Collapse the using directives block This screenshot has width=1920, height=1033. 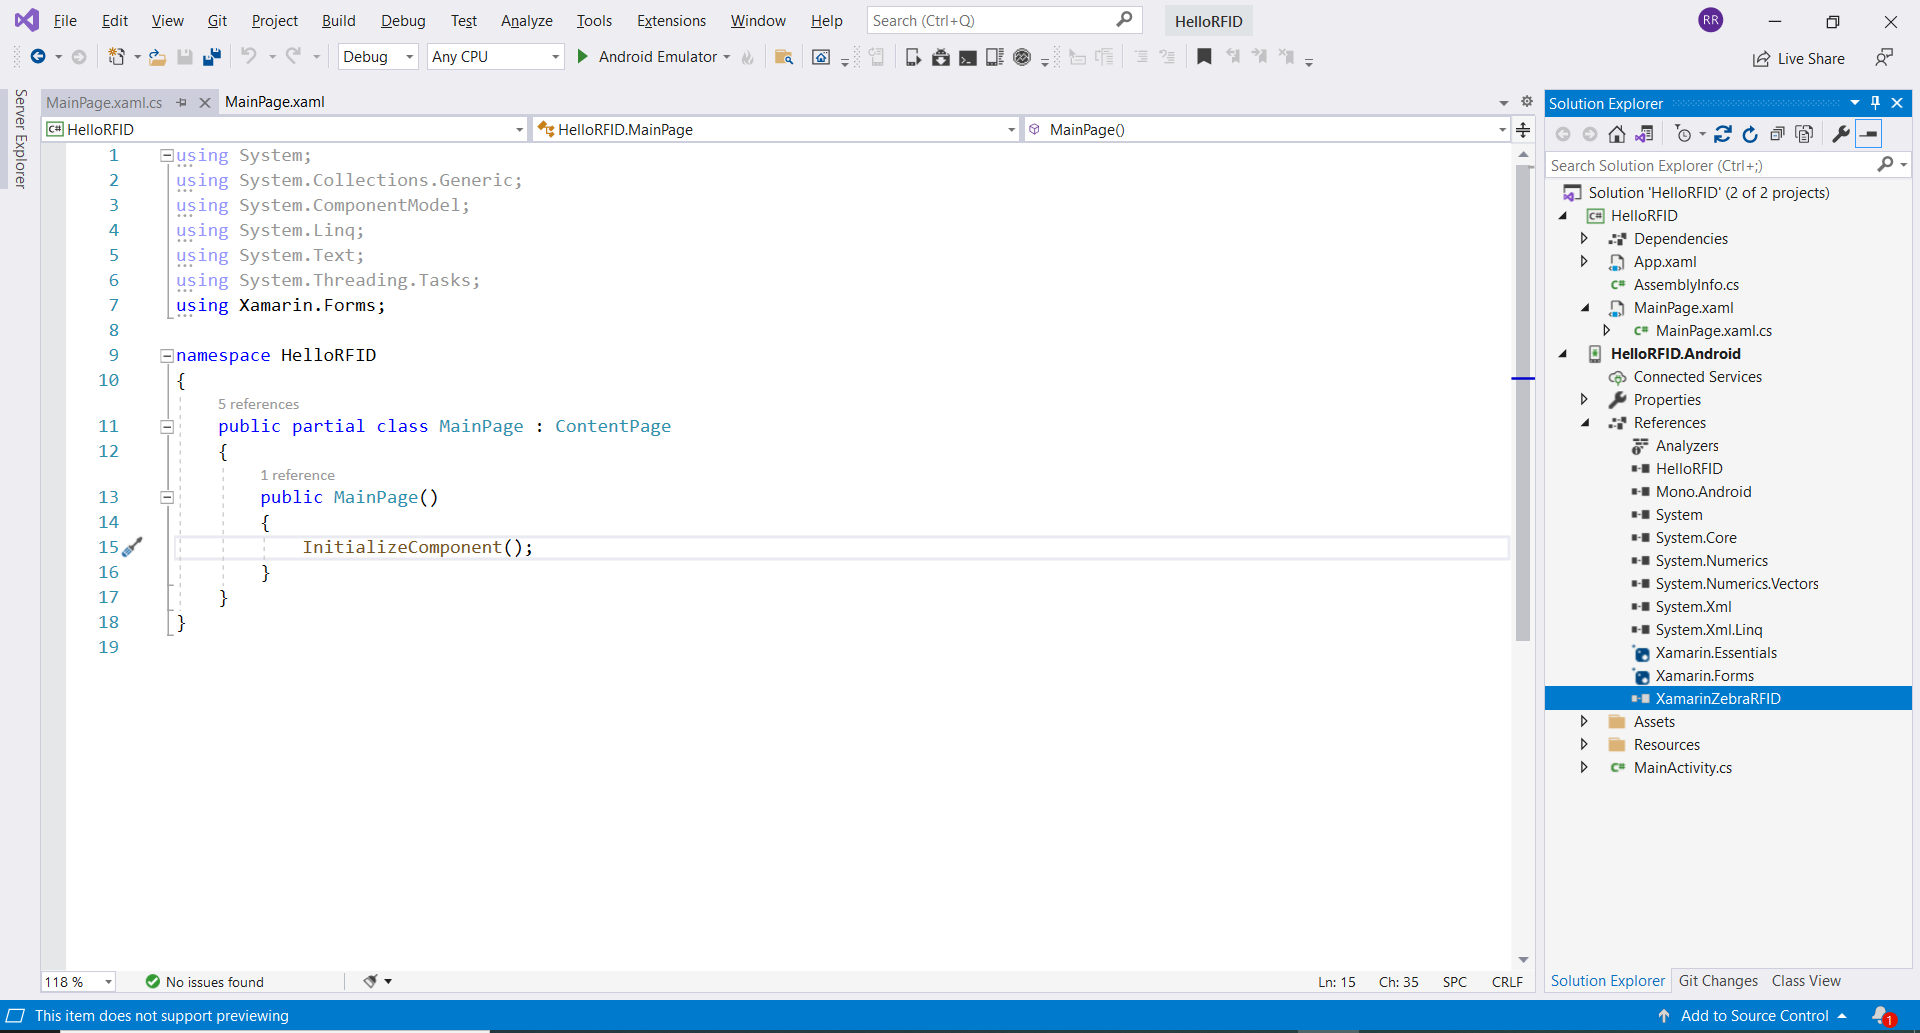[167, 155]
